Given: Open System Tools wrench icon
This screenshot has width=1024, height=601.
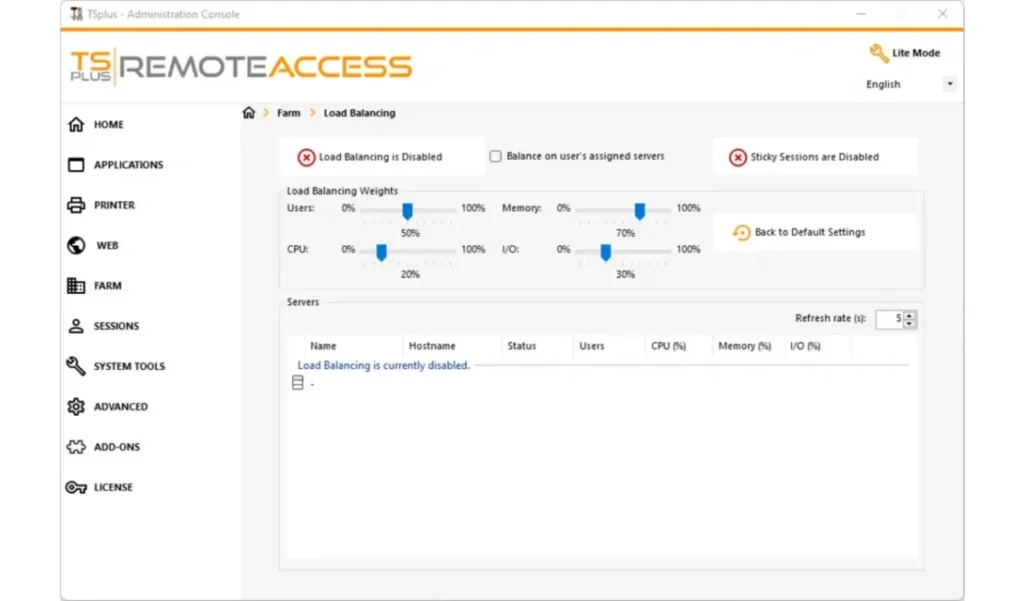Looking at the screenshot, I should pyautogui.click(x=76, y=366).
